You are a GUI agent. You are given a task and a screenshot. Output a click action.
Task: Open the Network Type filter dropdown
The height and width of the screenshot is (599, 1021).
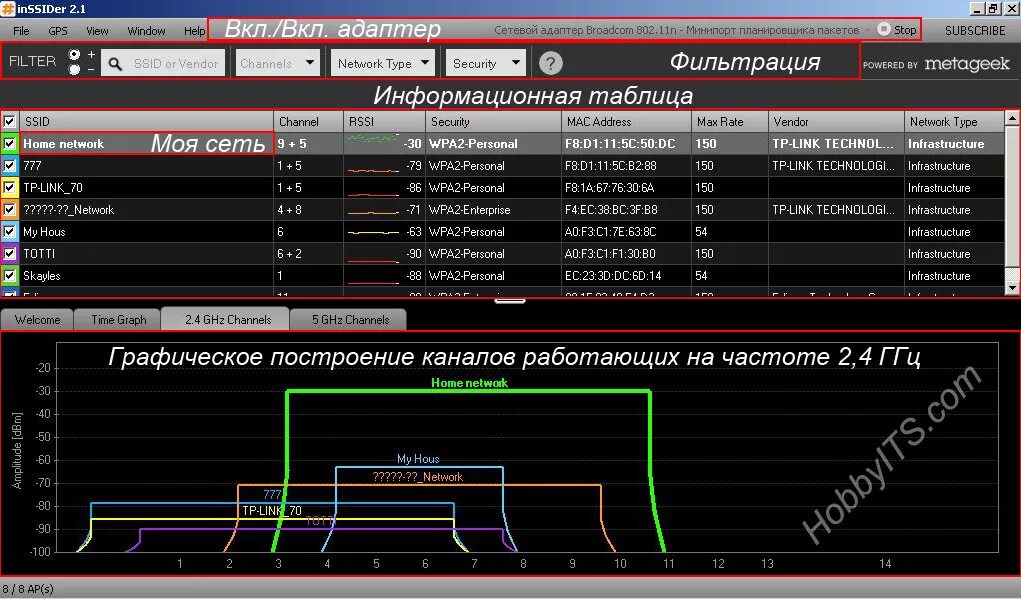pos(383,63)
